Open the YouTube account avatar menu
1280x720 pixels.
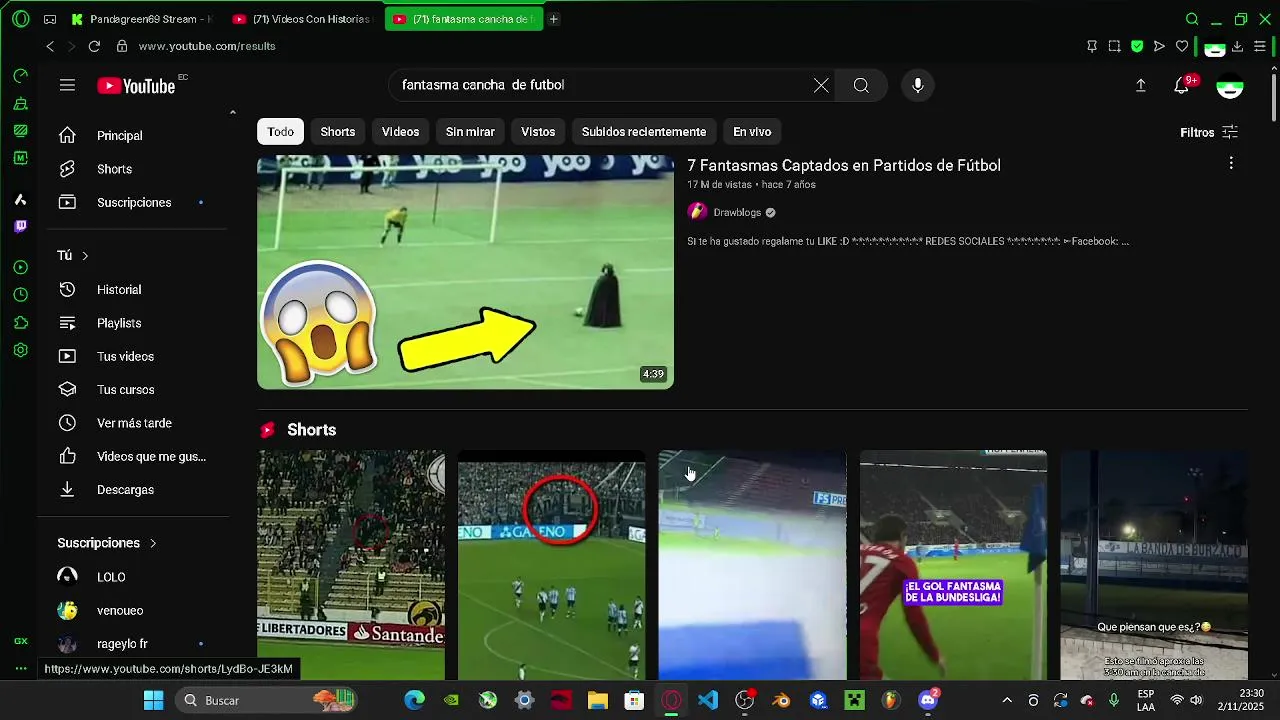pos(1229,86)
